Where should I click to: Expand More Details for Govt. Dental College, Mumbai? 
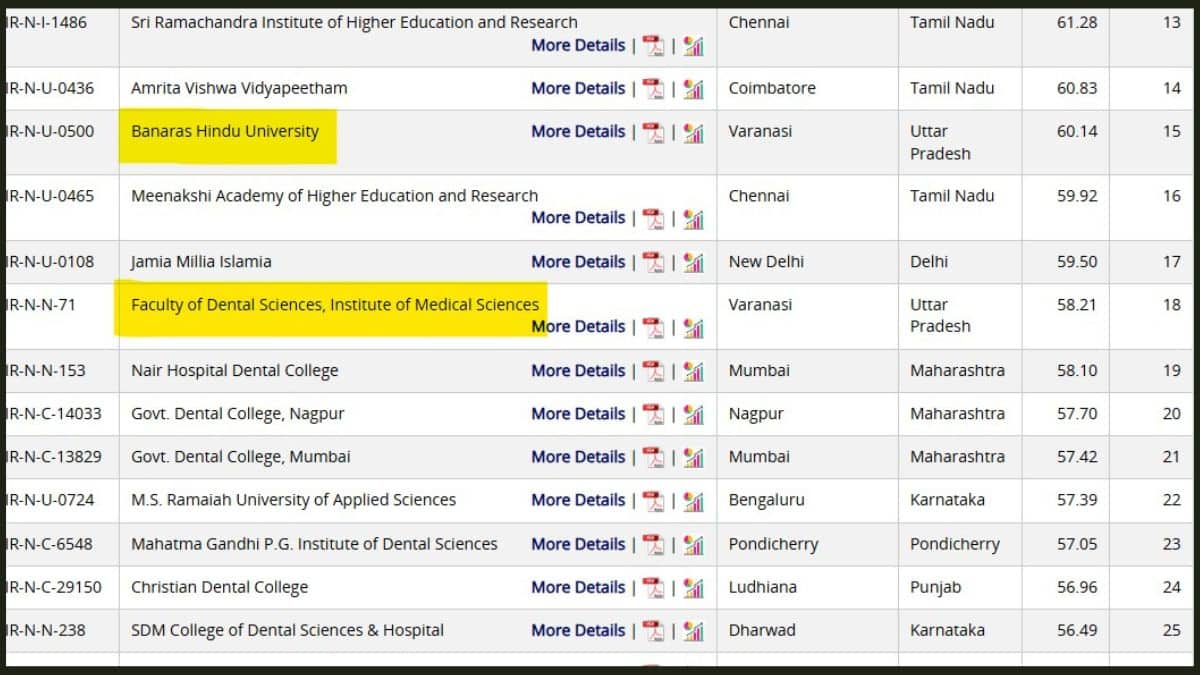pyautogui.click(x=578, y=457)
